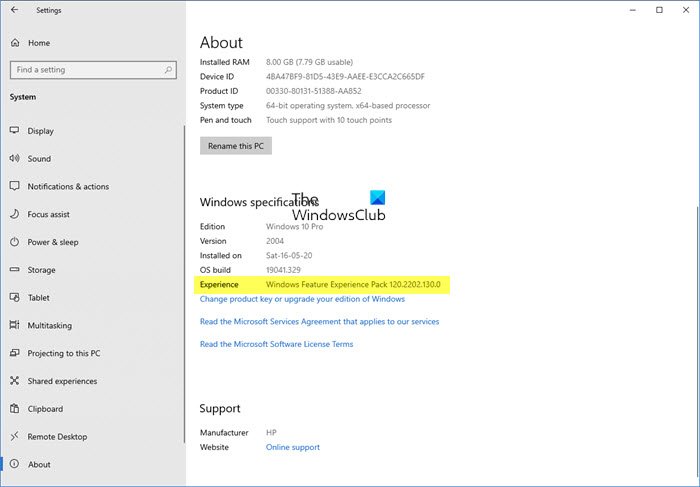Screen dimensions: 700x487
Task: Click the Pen and touch value text
Action: [x=329, y=120]
